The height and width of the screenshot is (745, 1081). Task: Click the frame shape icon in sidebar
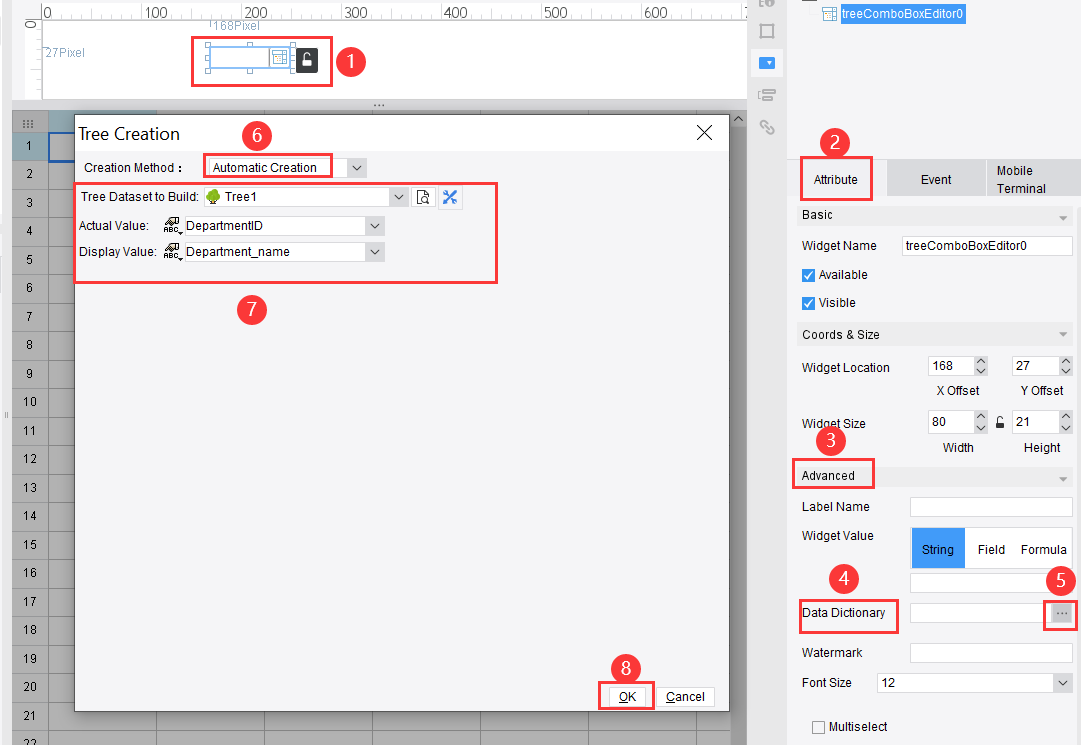(767, 31)
